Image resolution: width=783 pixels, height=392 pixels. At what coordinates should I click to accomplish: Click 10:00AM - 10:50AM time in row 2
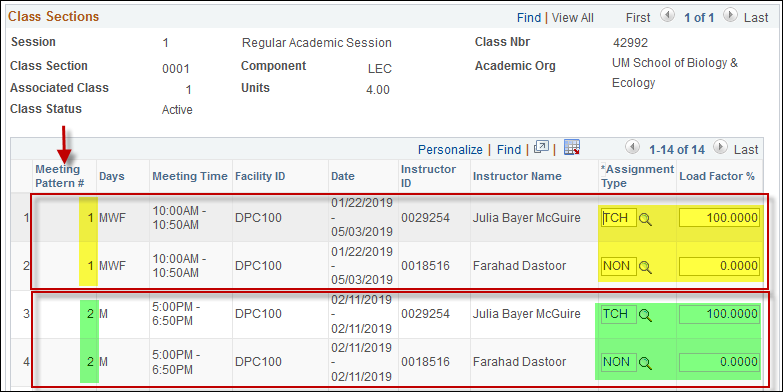point(179,266)
